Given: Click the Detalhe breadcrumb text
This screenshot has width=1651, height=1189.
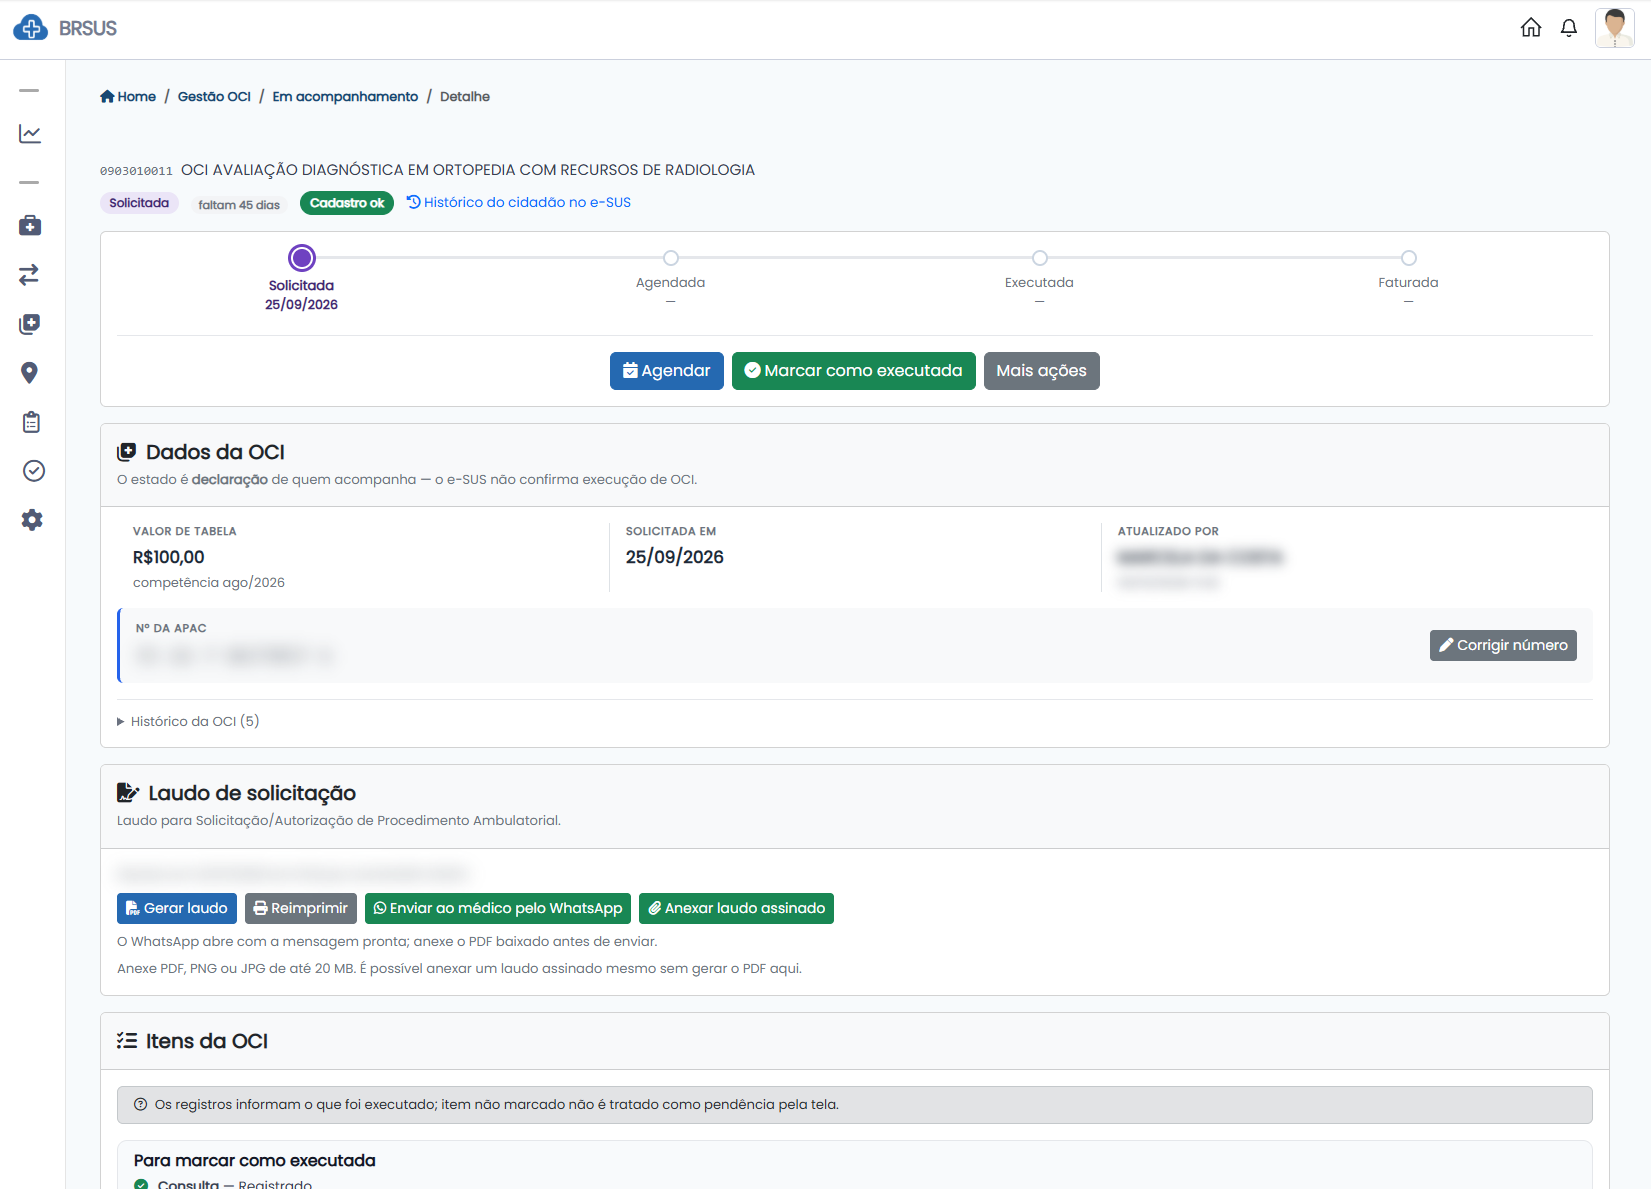Looking at the screenshot, I should 465,96.
